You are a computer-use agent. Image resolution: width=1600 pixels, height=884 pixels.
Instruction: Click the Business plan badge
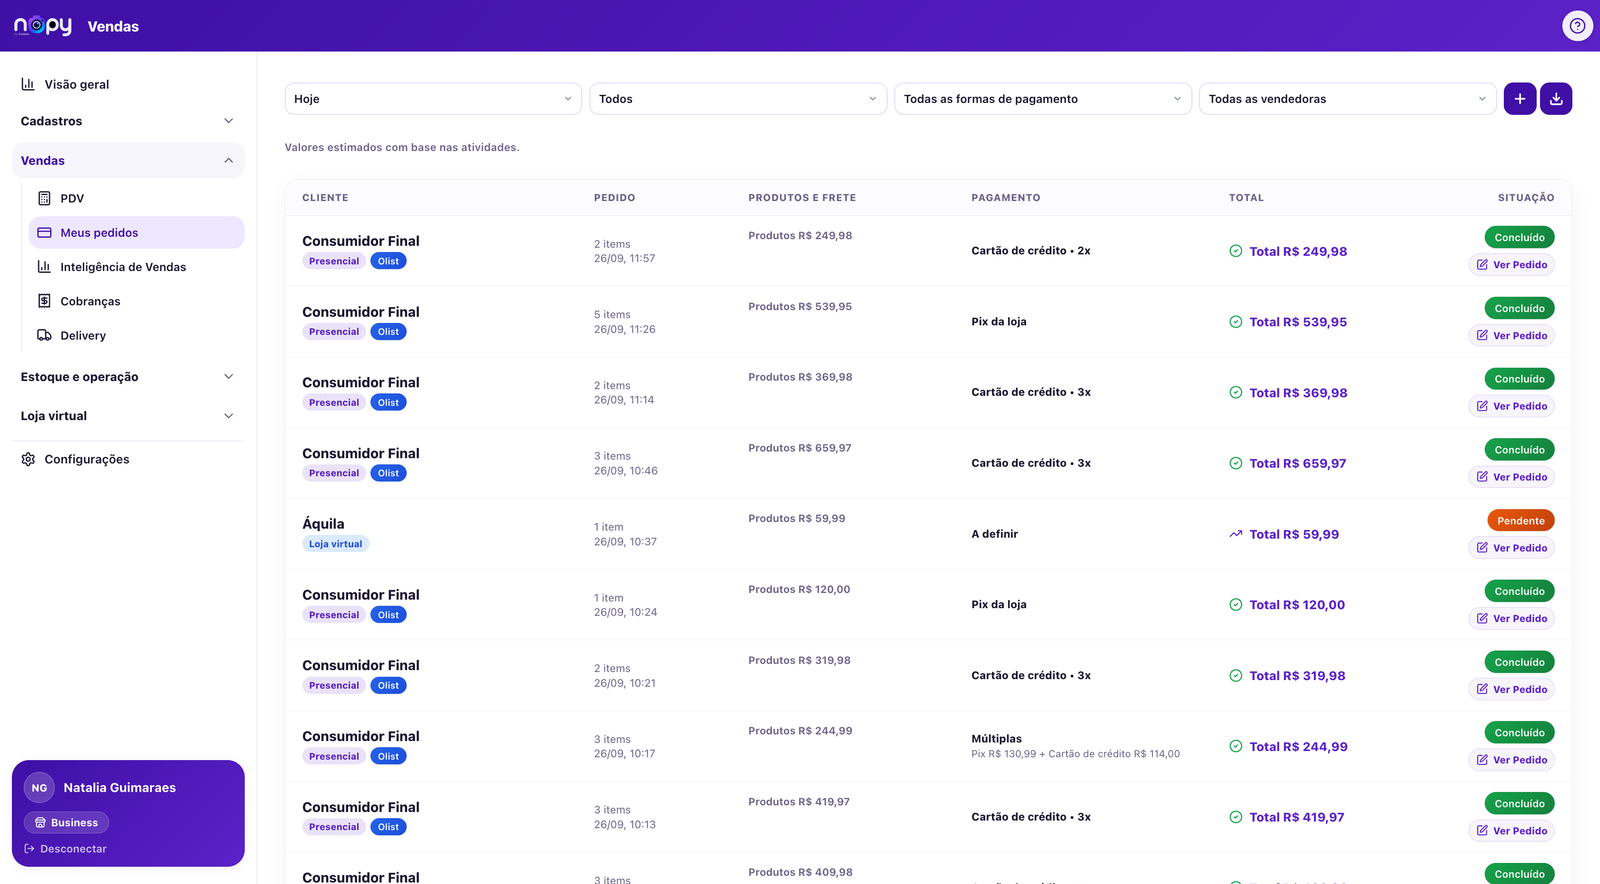tap(66, 823)
